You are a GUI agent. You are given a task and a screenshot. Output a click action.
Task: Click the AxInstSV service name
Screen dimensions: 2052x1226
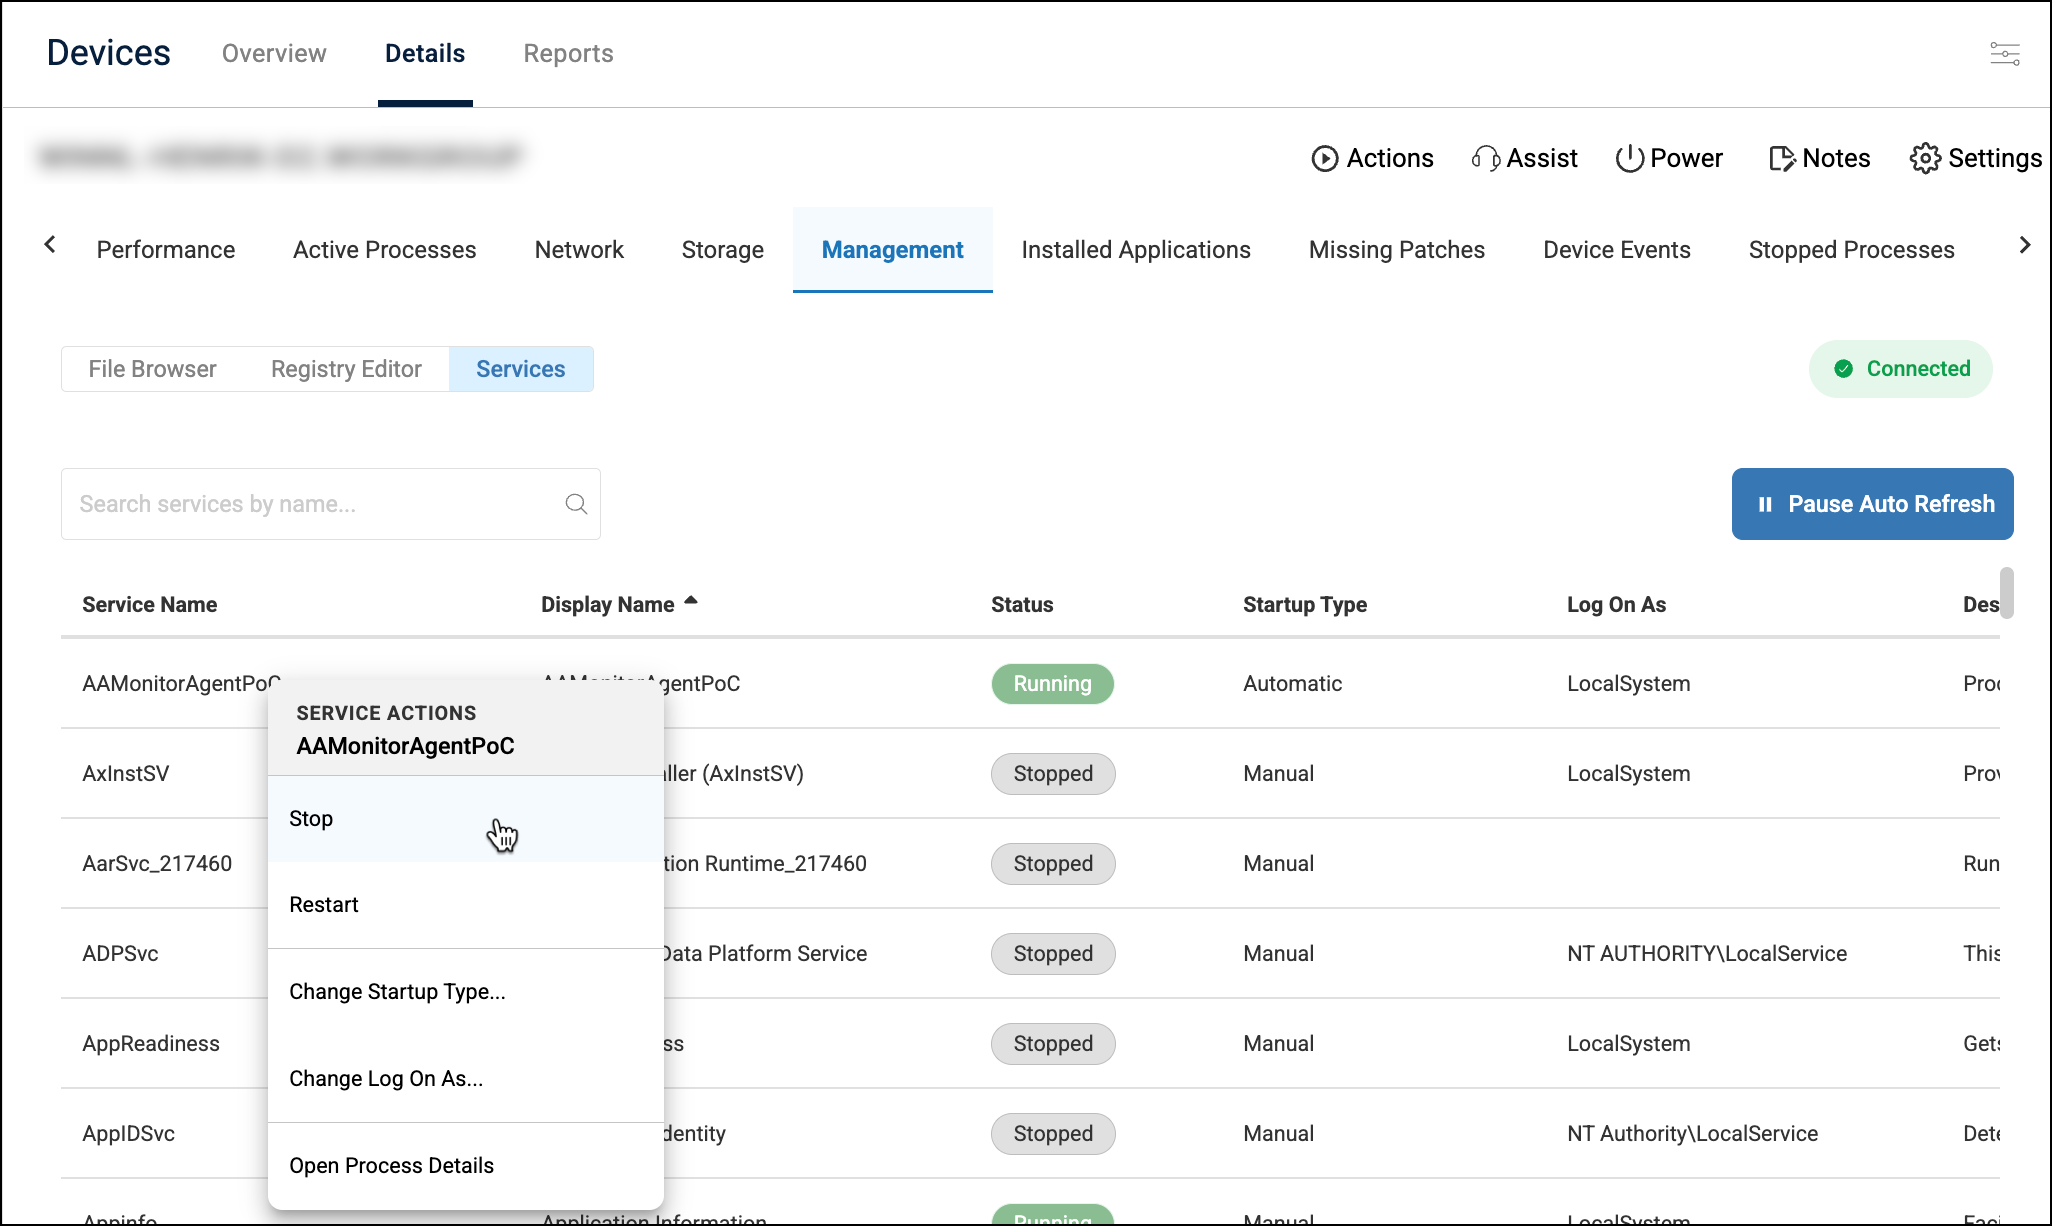[x=126, y=774]
